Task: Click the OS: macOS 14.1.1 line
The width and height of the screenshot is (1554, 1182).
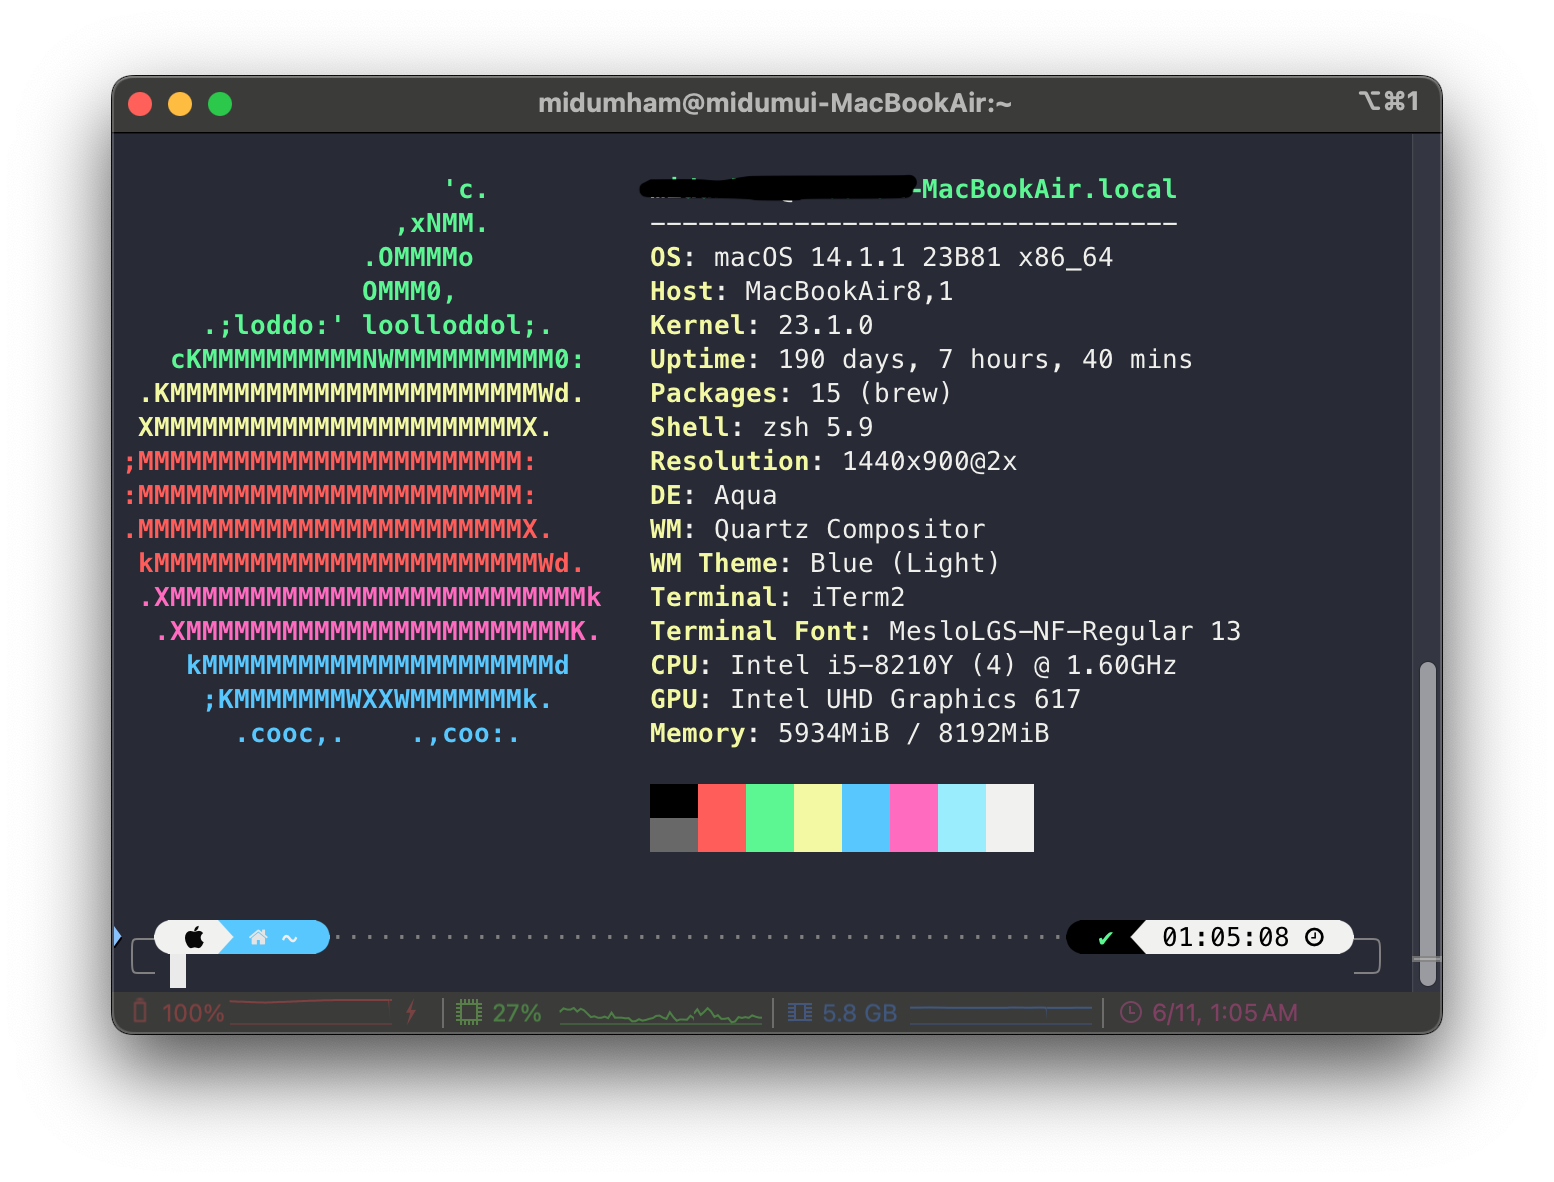Action: 881,257
